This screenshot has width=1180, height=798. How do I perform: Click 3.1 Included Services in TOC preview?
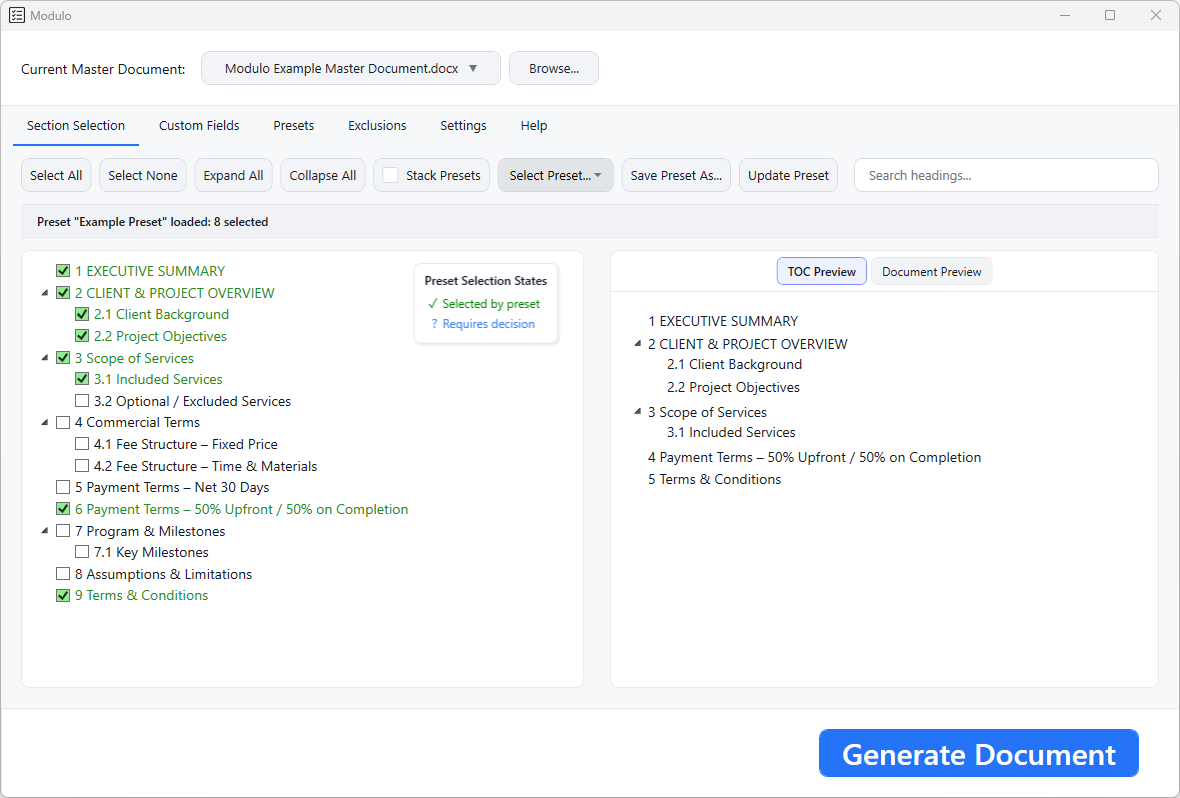731,432
